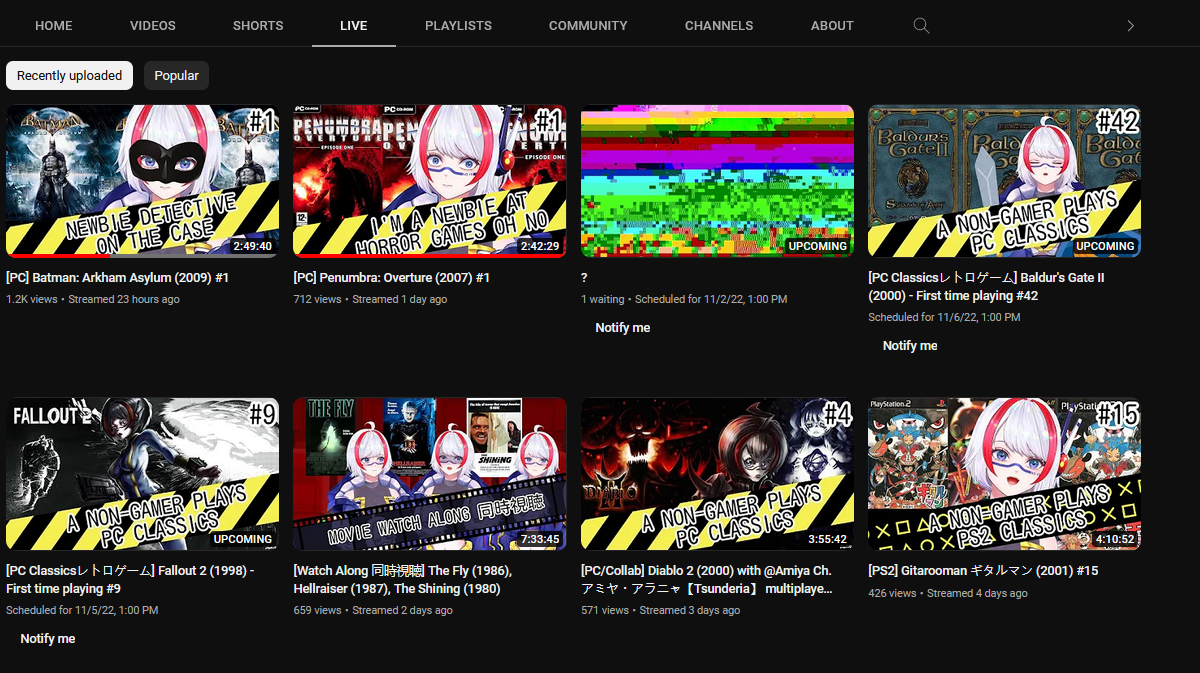Click the 2:49:40 duration badge
1200x673 pixels.
coord(252,246)
